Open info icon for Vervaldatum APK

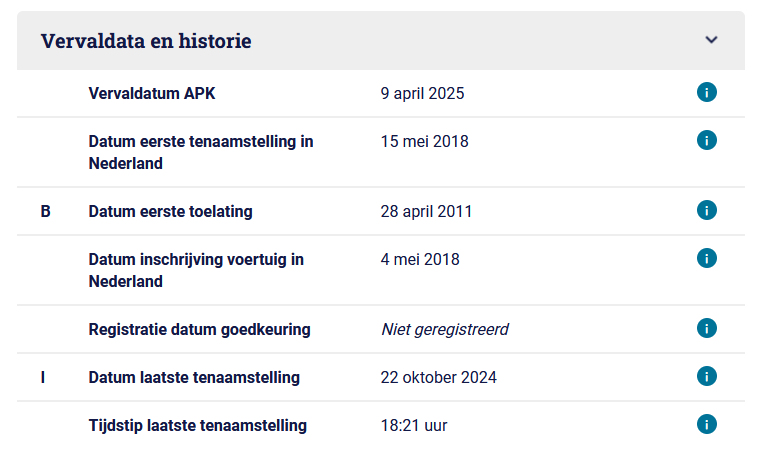pos(706,92)
